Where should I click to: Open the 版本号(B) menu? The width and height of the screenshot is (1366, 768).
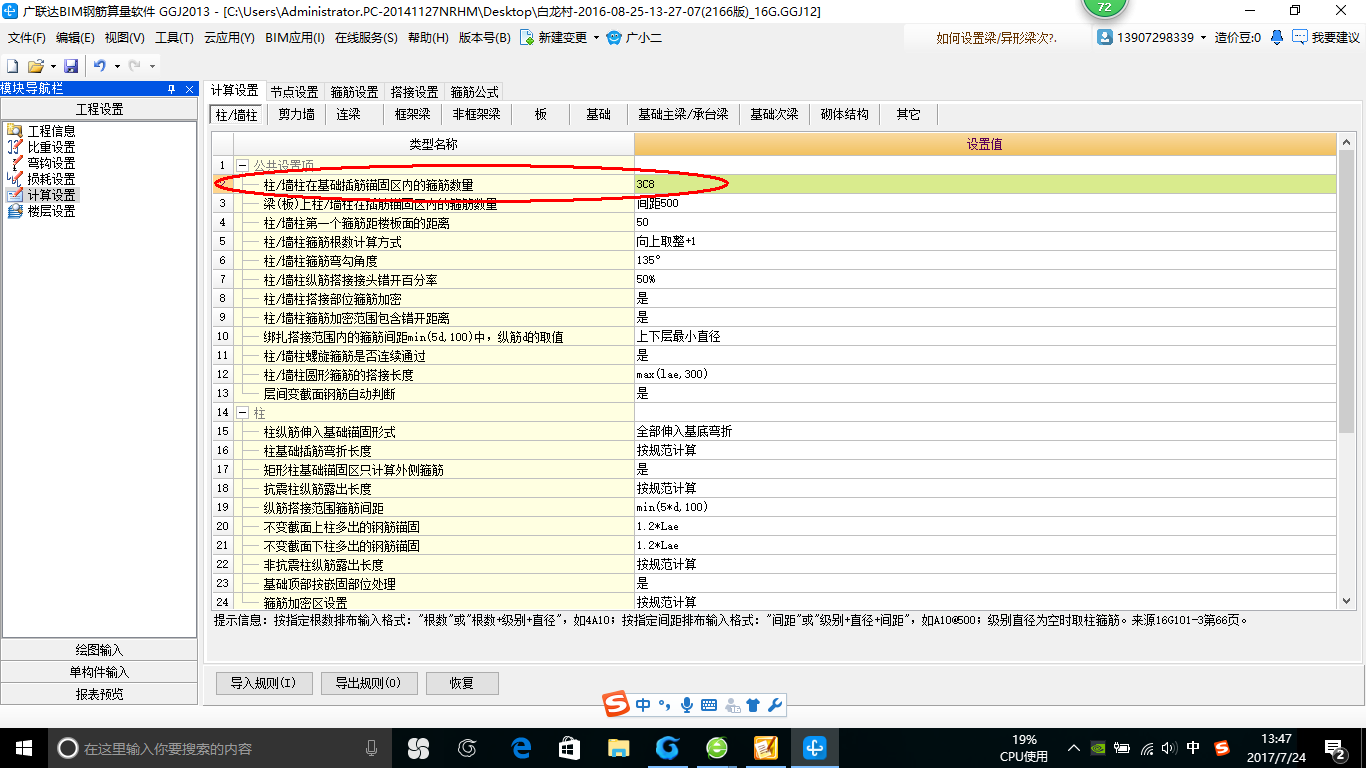click(x=484, y=38)
